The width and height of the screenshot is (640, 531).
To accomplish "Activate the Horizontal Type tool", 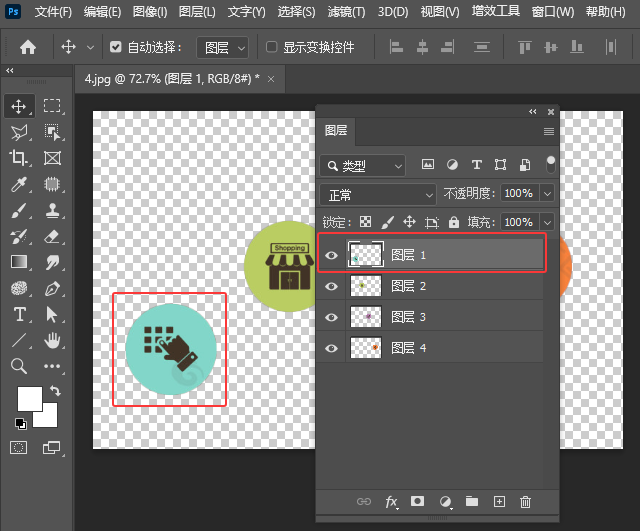I will pos(19,314).
